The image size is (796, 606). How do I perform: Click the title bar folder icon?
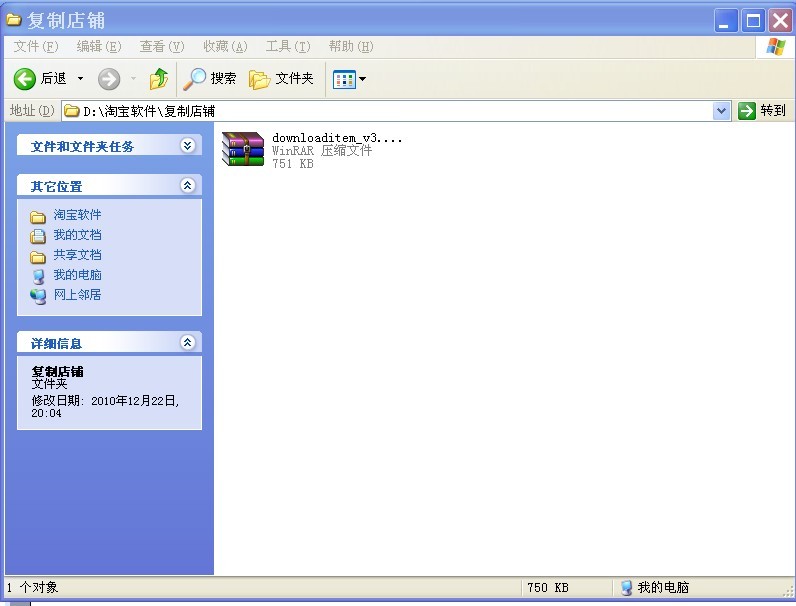coord(13,19)
